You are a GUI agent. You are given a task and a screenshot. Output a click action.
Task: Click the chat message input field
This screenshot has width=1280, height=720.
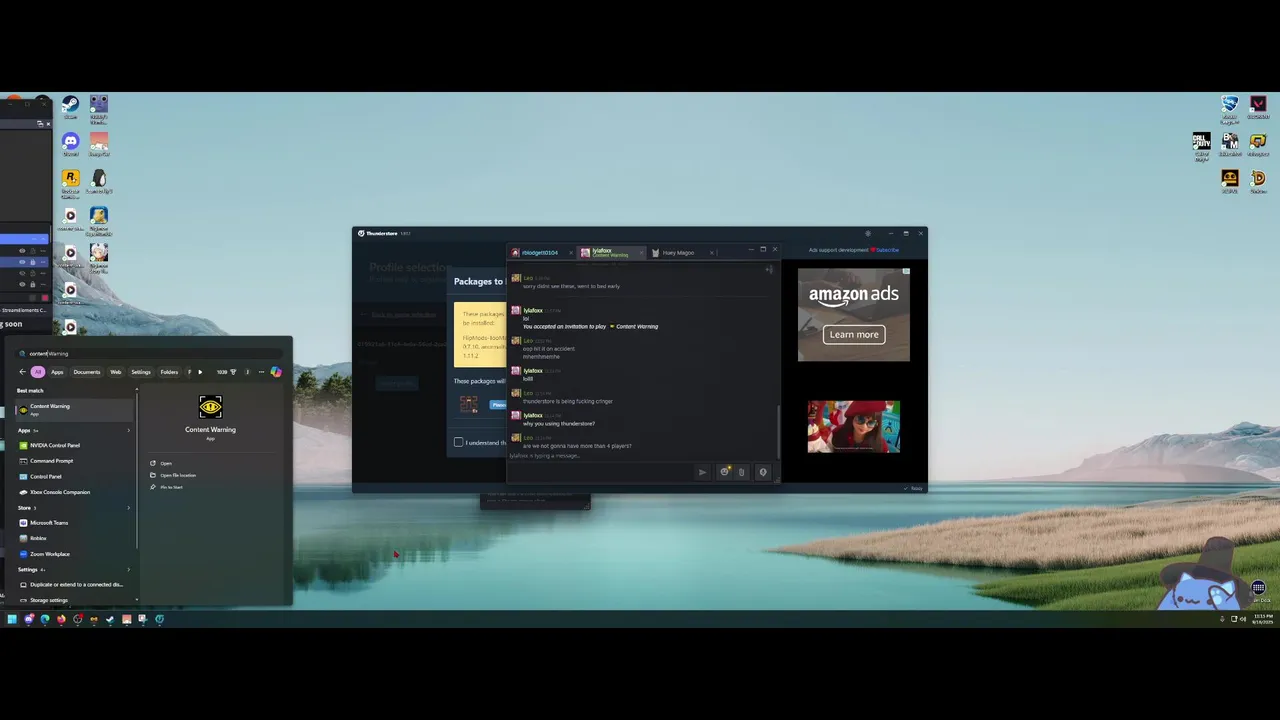tap(600, 472)
